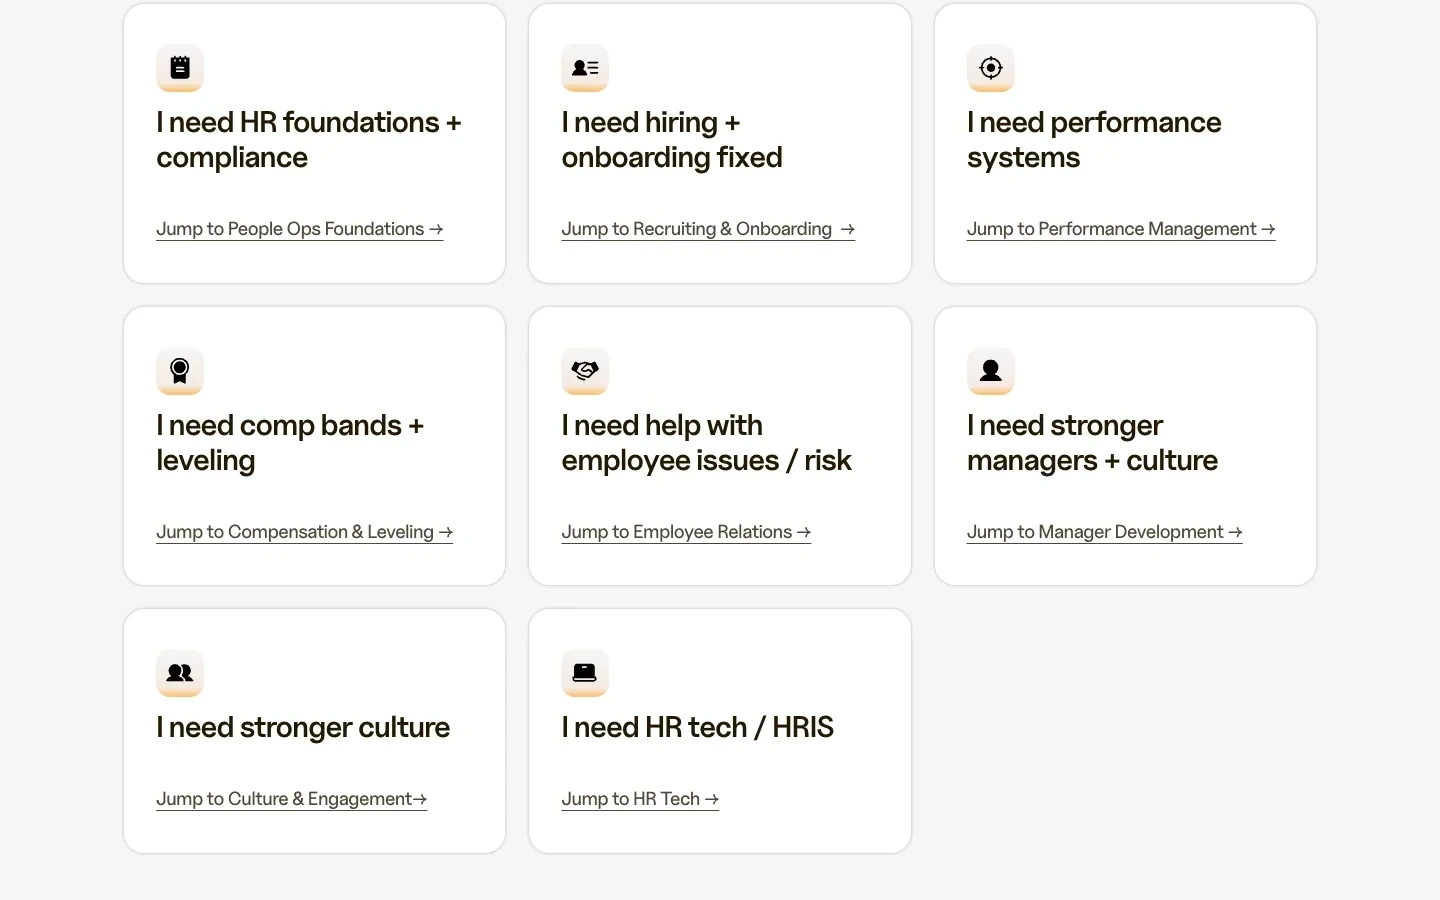Follow Jump to Employee Relations link
Screen dimensions: 1440x900
pyautogui.click(x=686, y=532)
